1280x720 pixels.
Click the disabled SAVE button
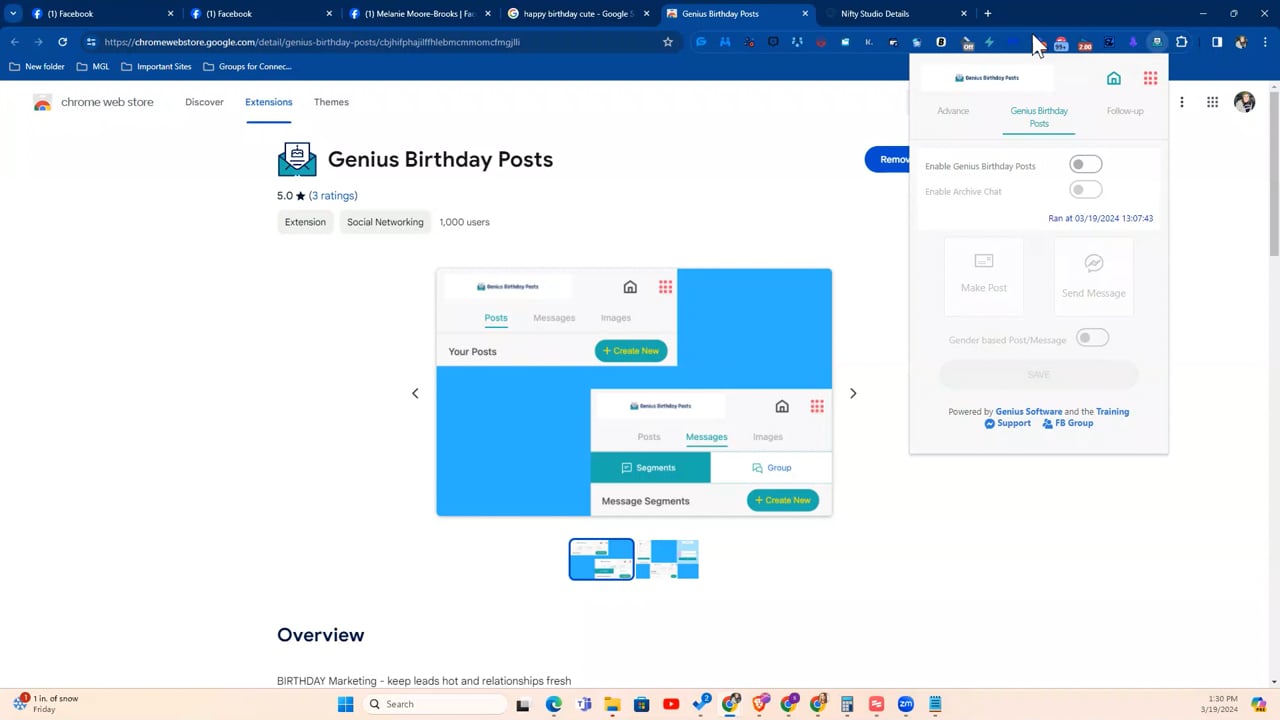pyautogui.click(x=1038, y=374)
